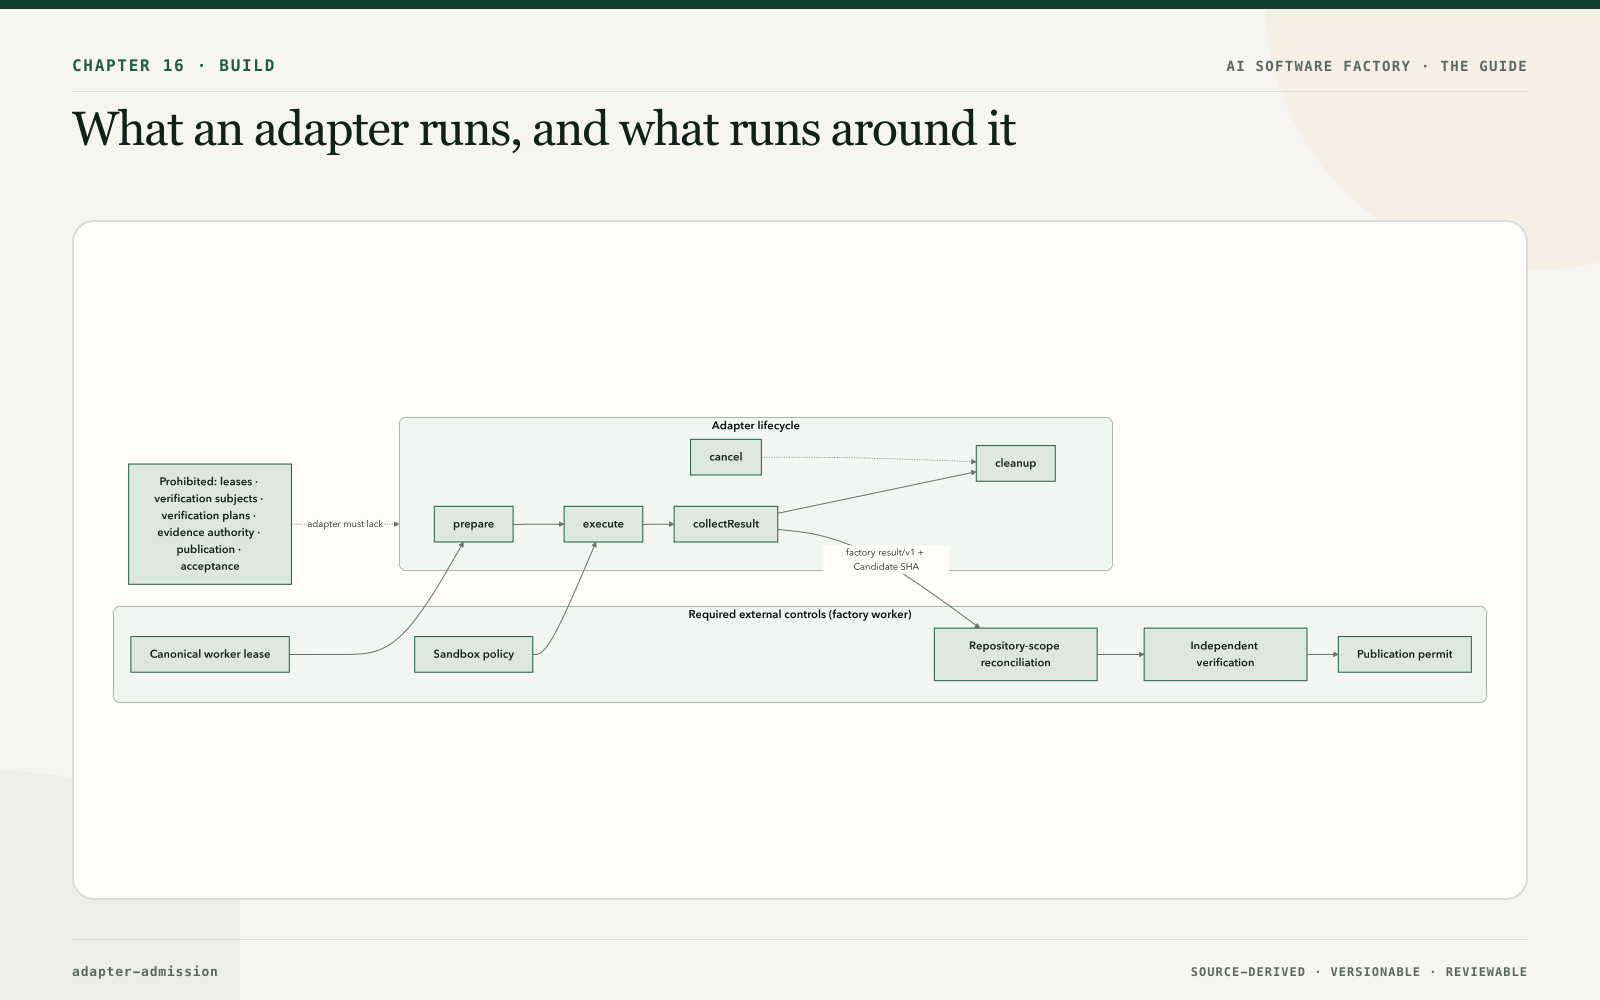
Task: Select the 'cancel' node
Action: pyautogui.click(x=726, y=457)
